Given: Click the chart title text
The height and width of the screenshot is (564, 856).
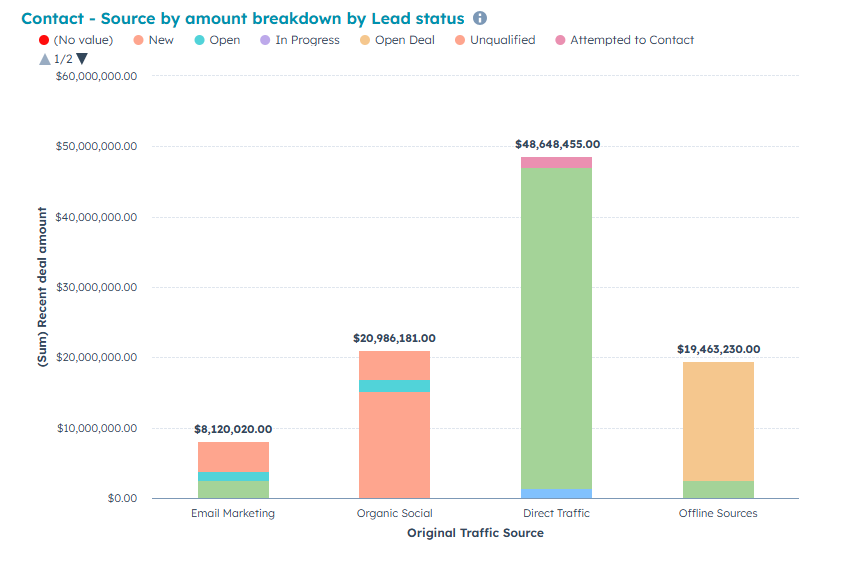Looking at the screenshot, I should (x=243, y=19).
